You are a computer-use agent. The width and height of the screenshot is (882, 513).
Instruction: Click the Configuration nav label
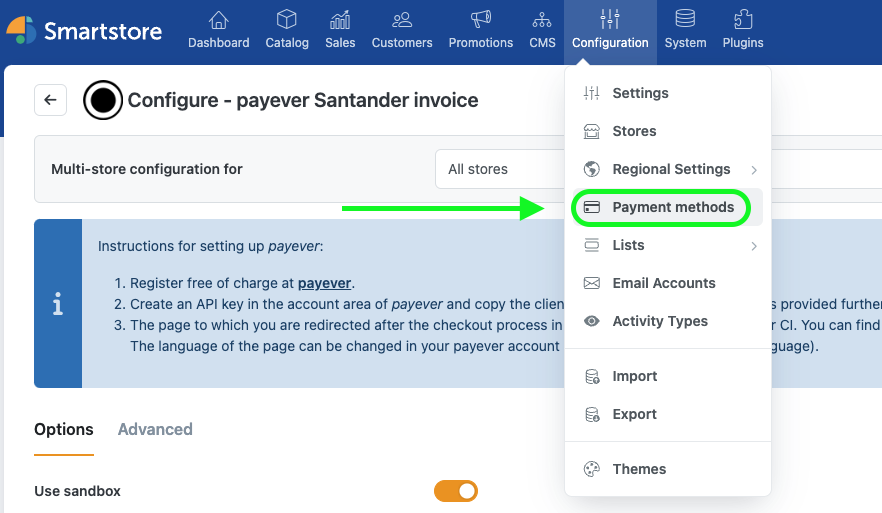[610, 43]
